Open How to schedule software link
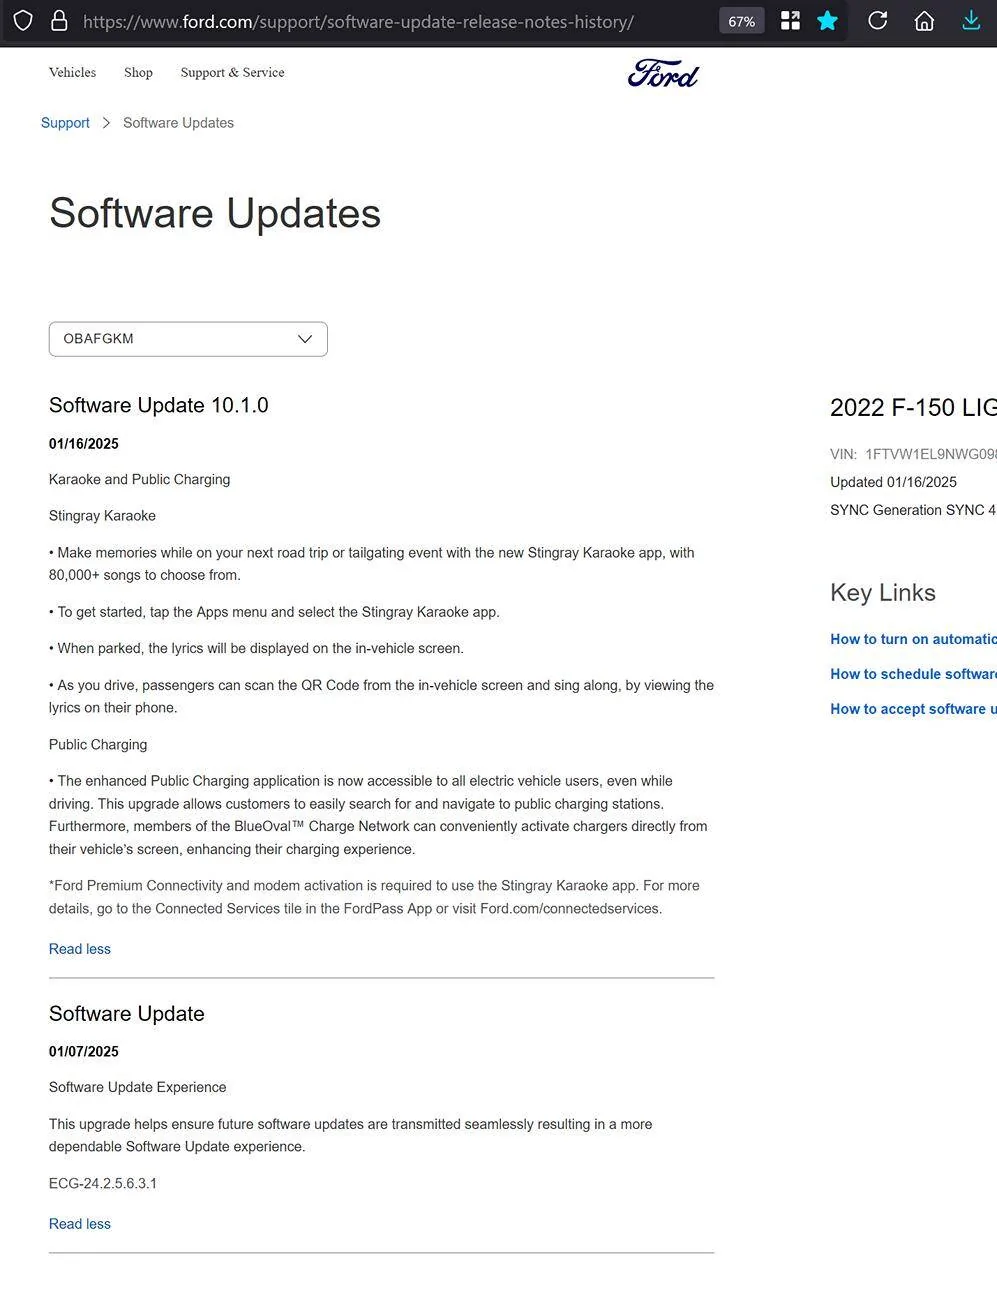This screenshot has height=1300, width=997. (x=913, y=674)
